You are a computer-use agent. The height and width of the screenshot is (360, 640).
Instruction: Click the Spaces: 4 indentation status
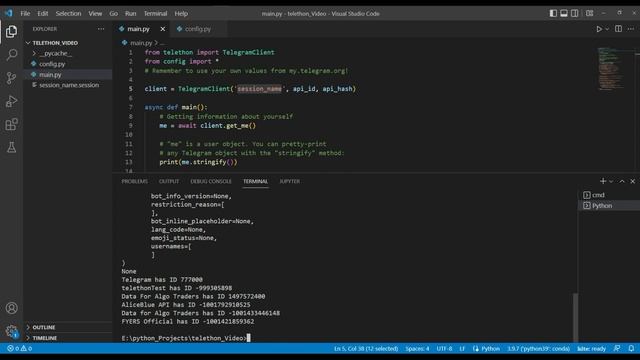click(417, 349)
